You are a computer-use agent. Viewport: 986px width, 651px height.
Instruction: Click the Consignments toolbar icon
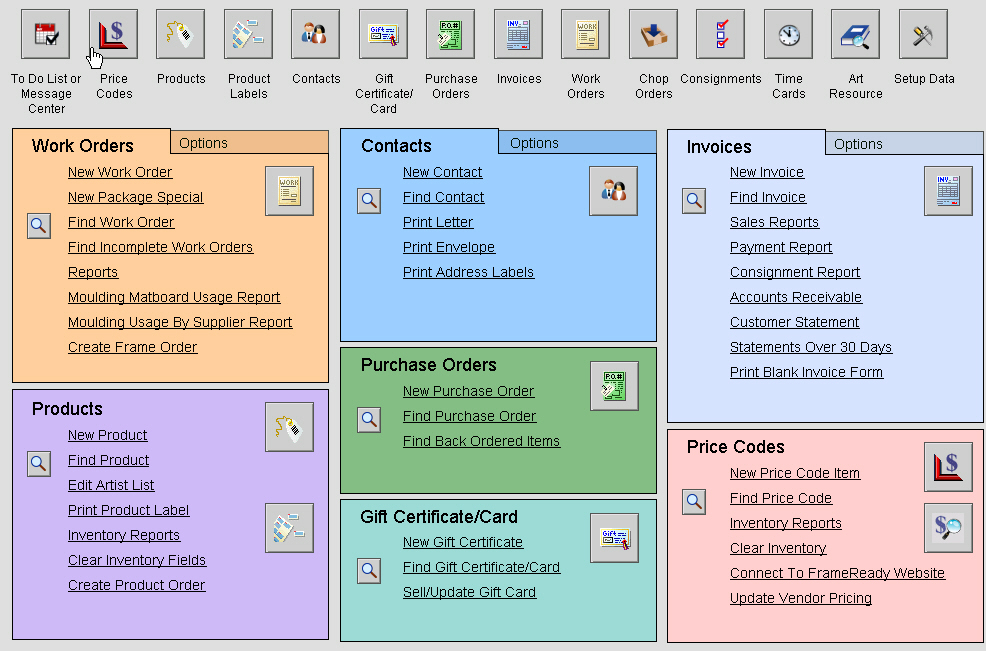click(721, 33)
